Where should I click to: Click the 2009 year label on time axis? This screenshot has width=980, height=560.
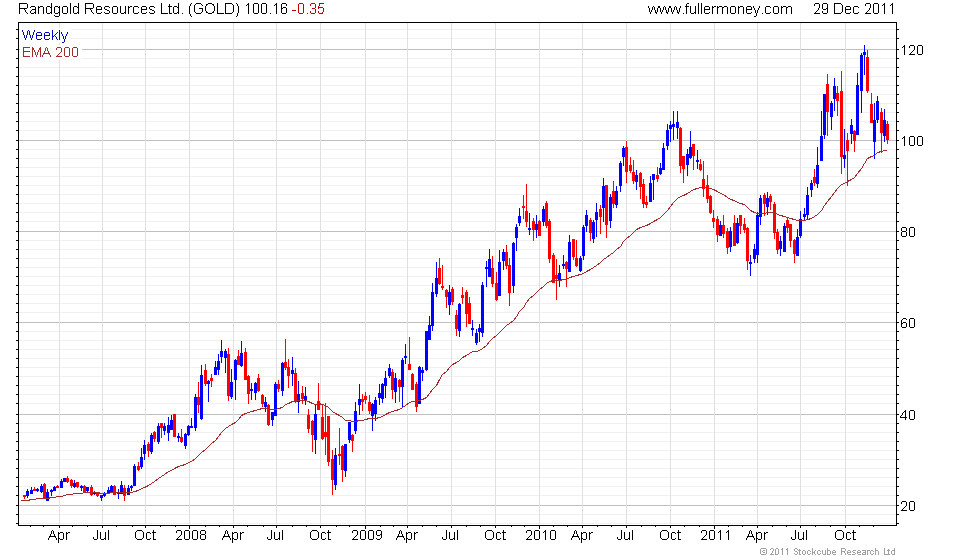366,536
